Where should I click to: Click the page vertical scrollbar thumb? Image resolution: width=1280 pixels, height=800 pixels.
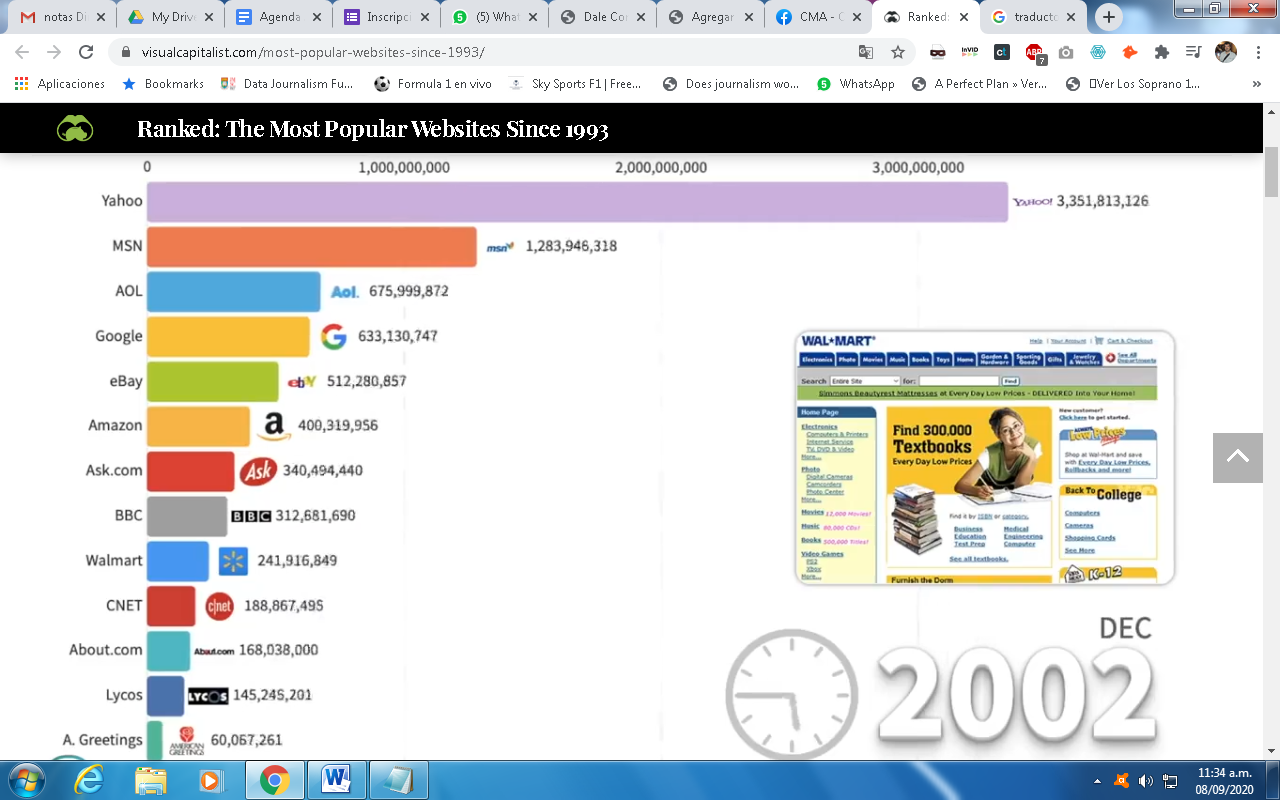(1271, 172)
